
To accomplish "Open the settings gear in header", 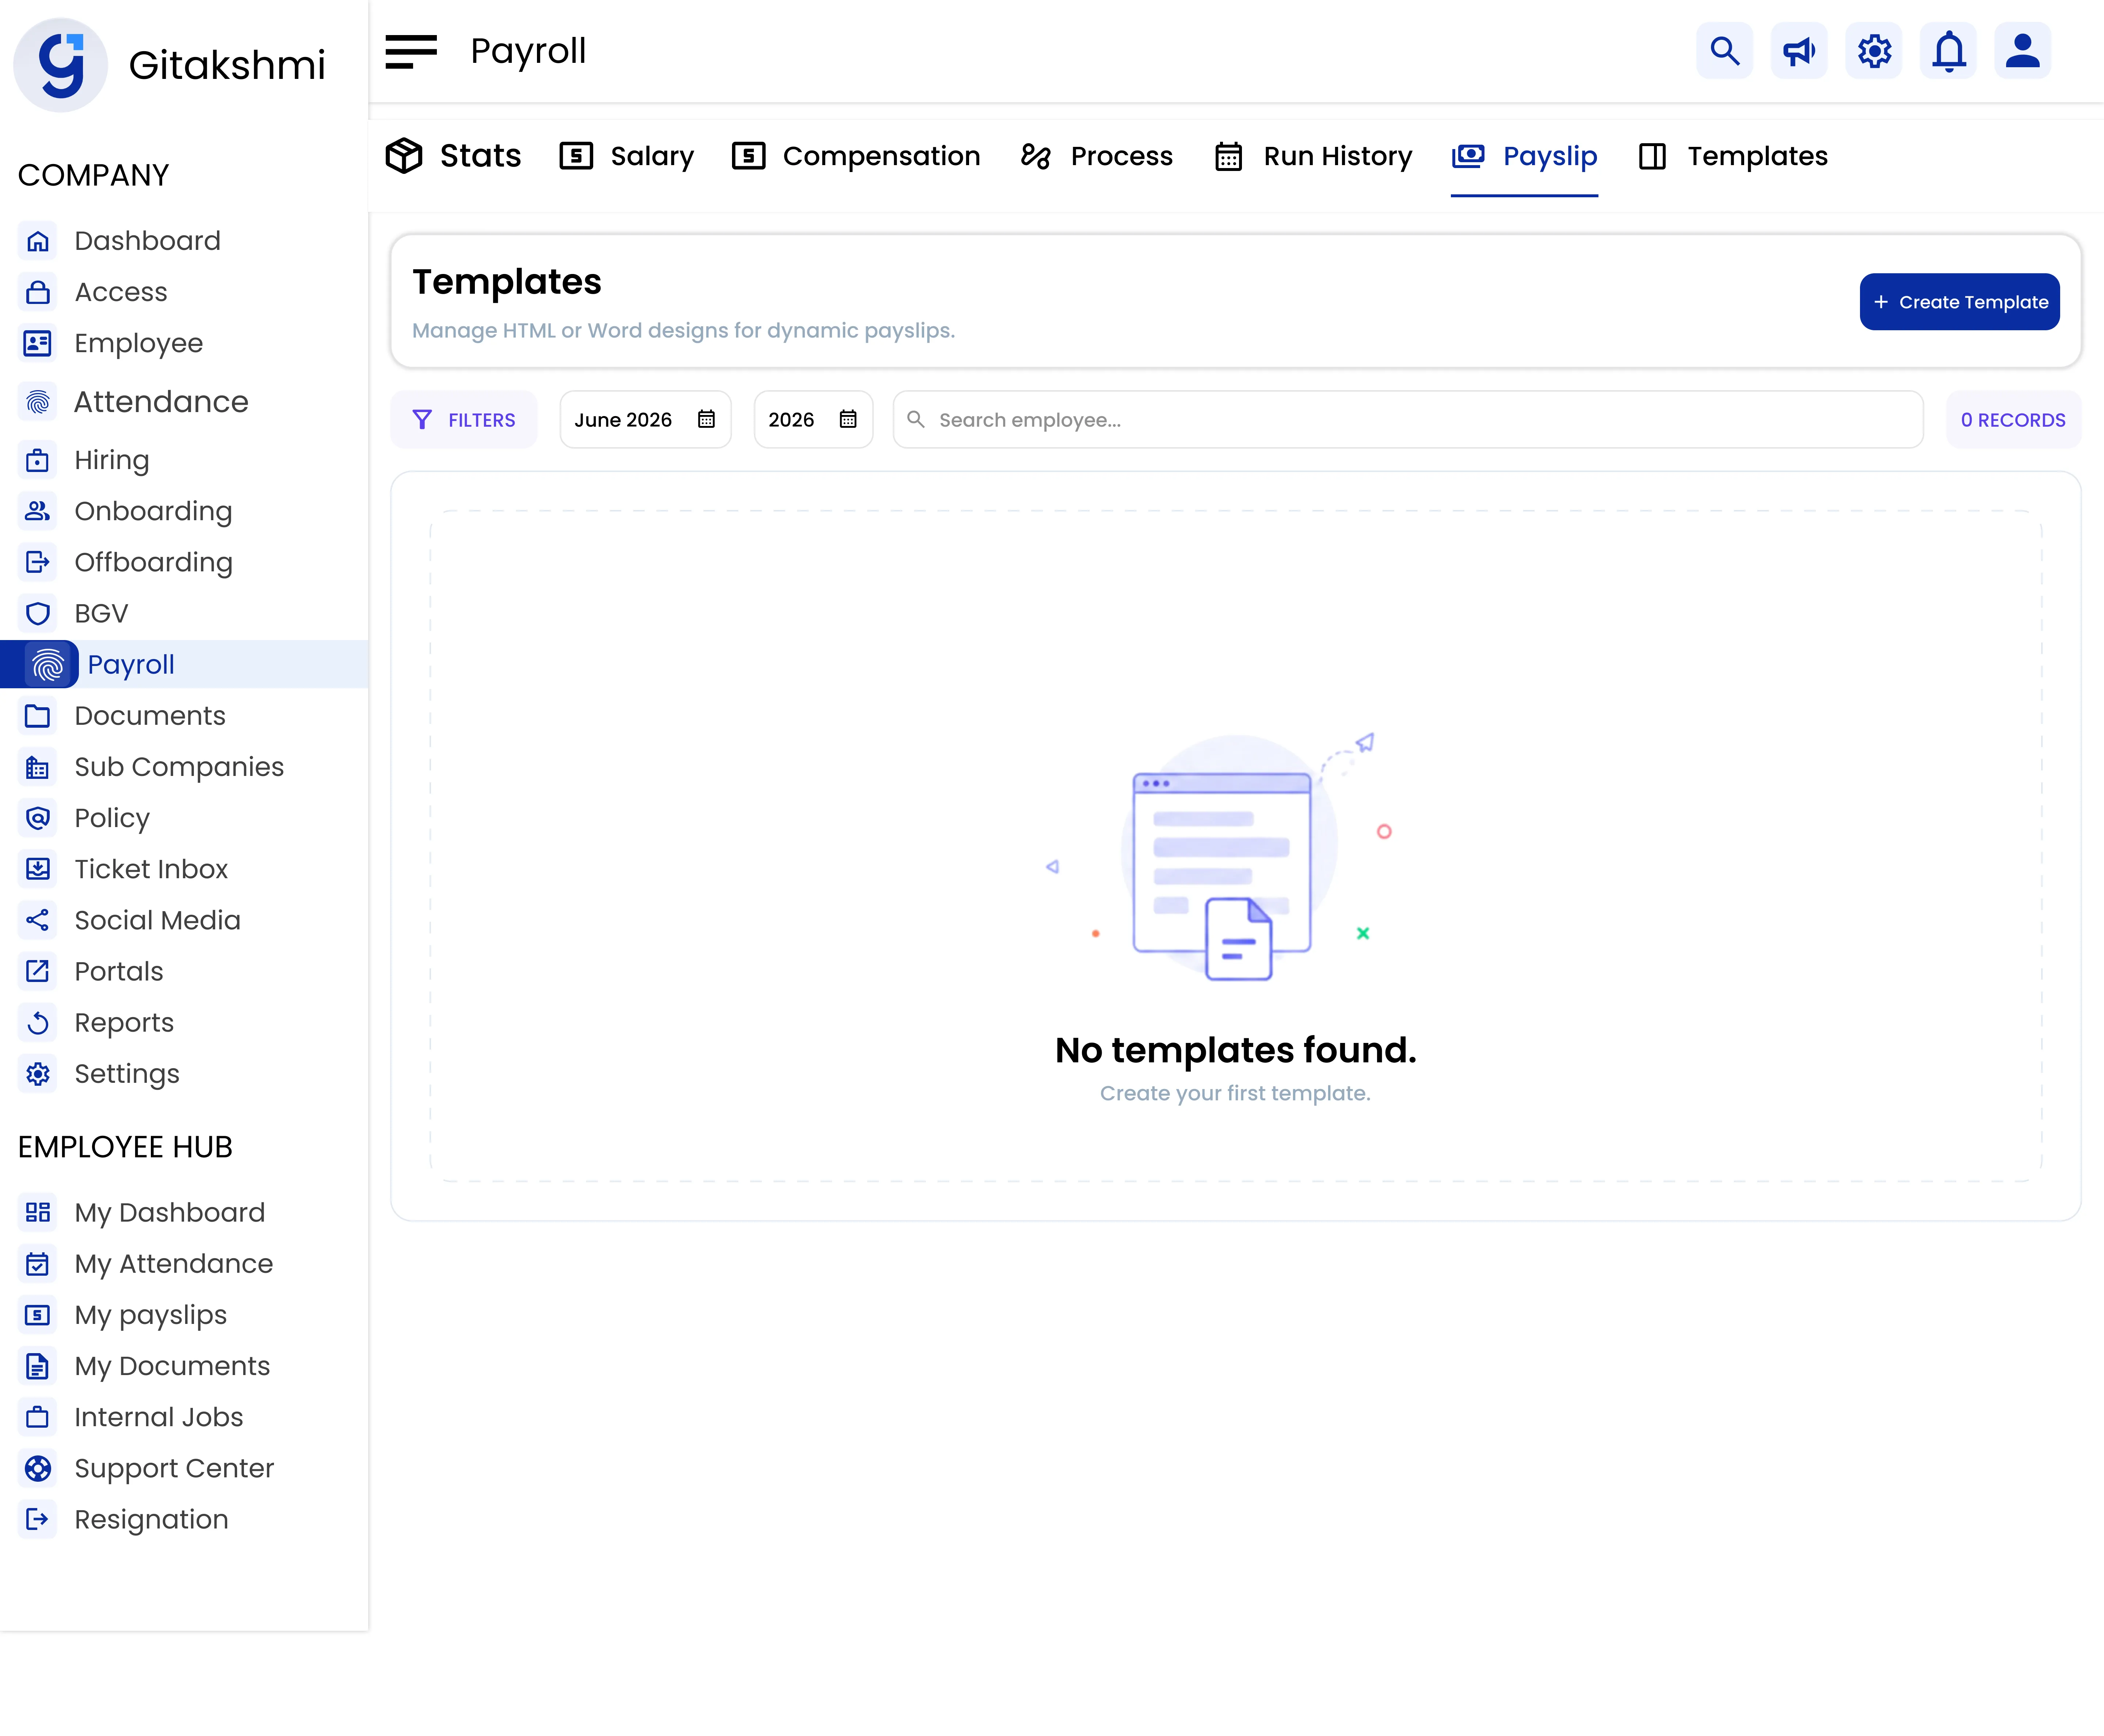I will (1874, 51).
